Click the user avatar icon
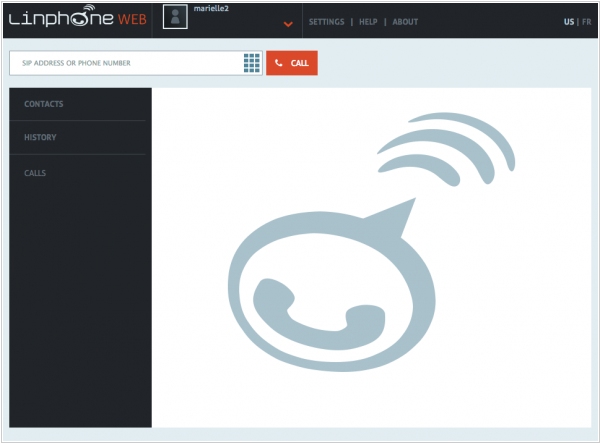Screen dimensions: 600x443 (175, 17)
